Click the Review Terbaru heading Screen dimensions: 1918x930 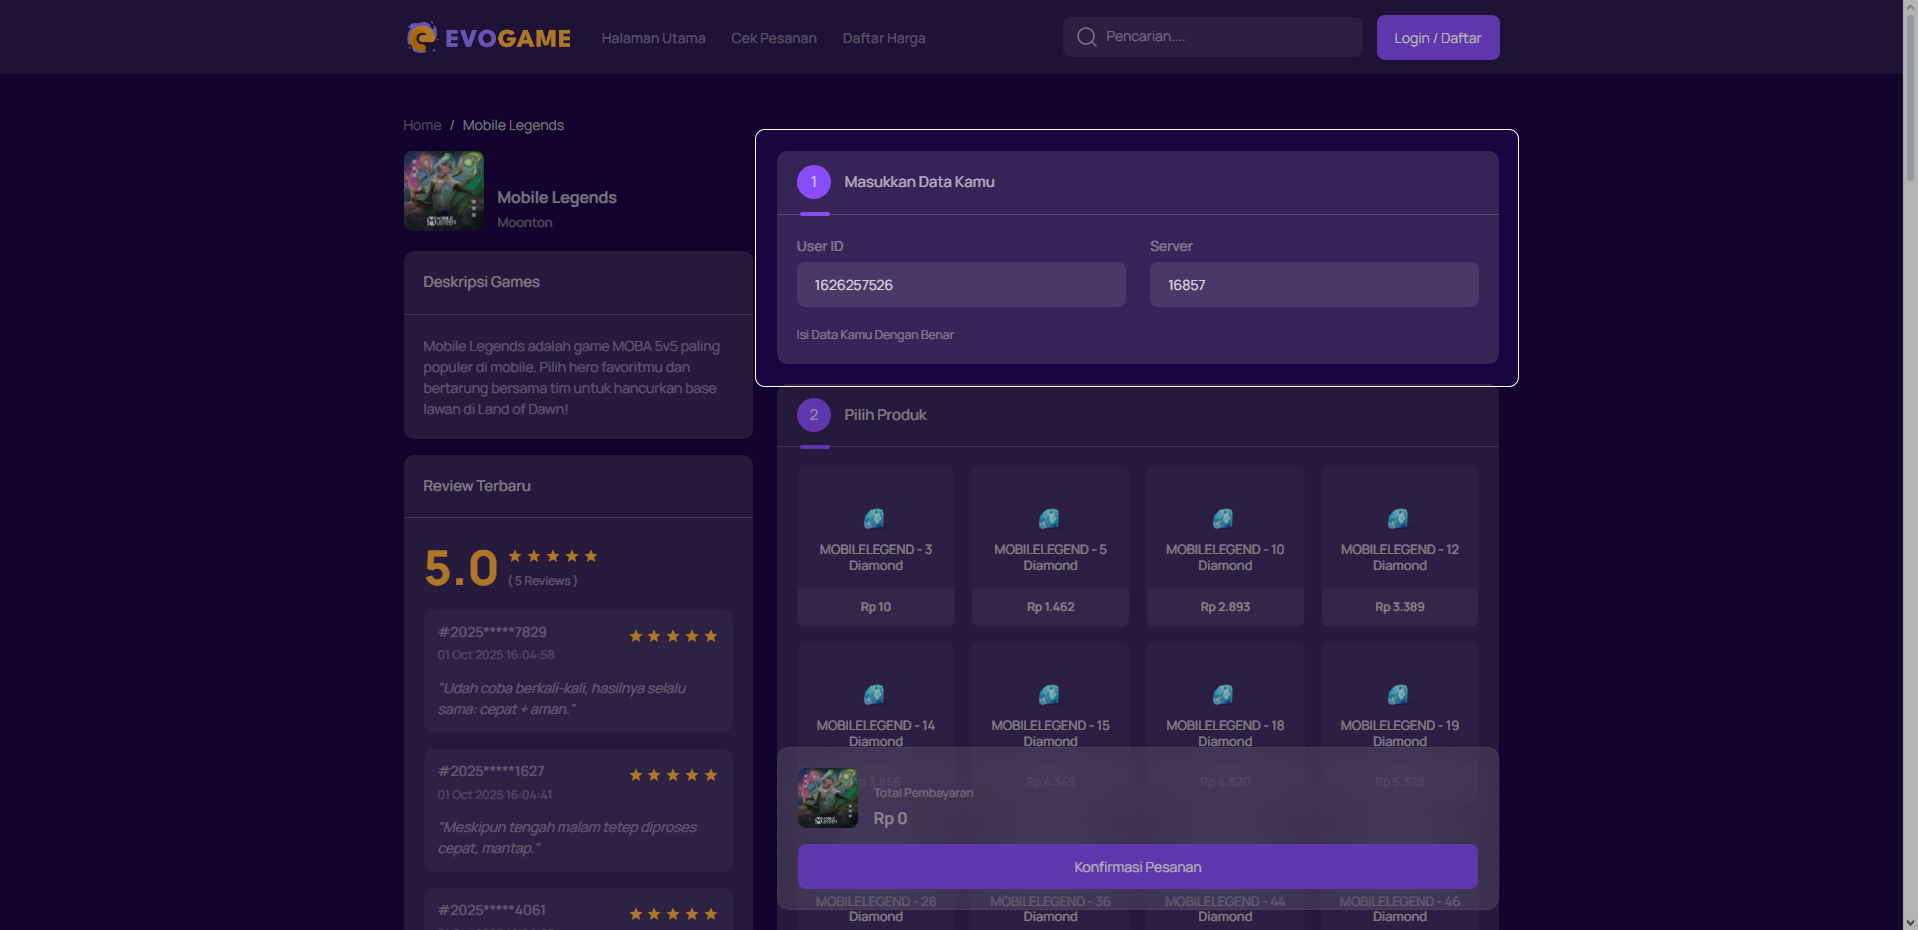(x=477, y=486)
